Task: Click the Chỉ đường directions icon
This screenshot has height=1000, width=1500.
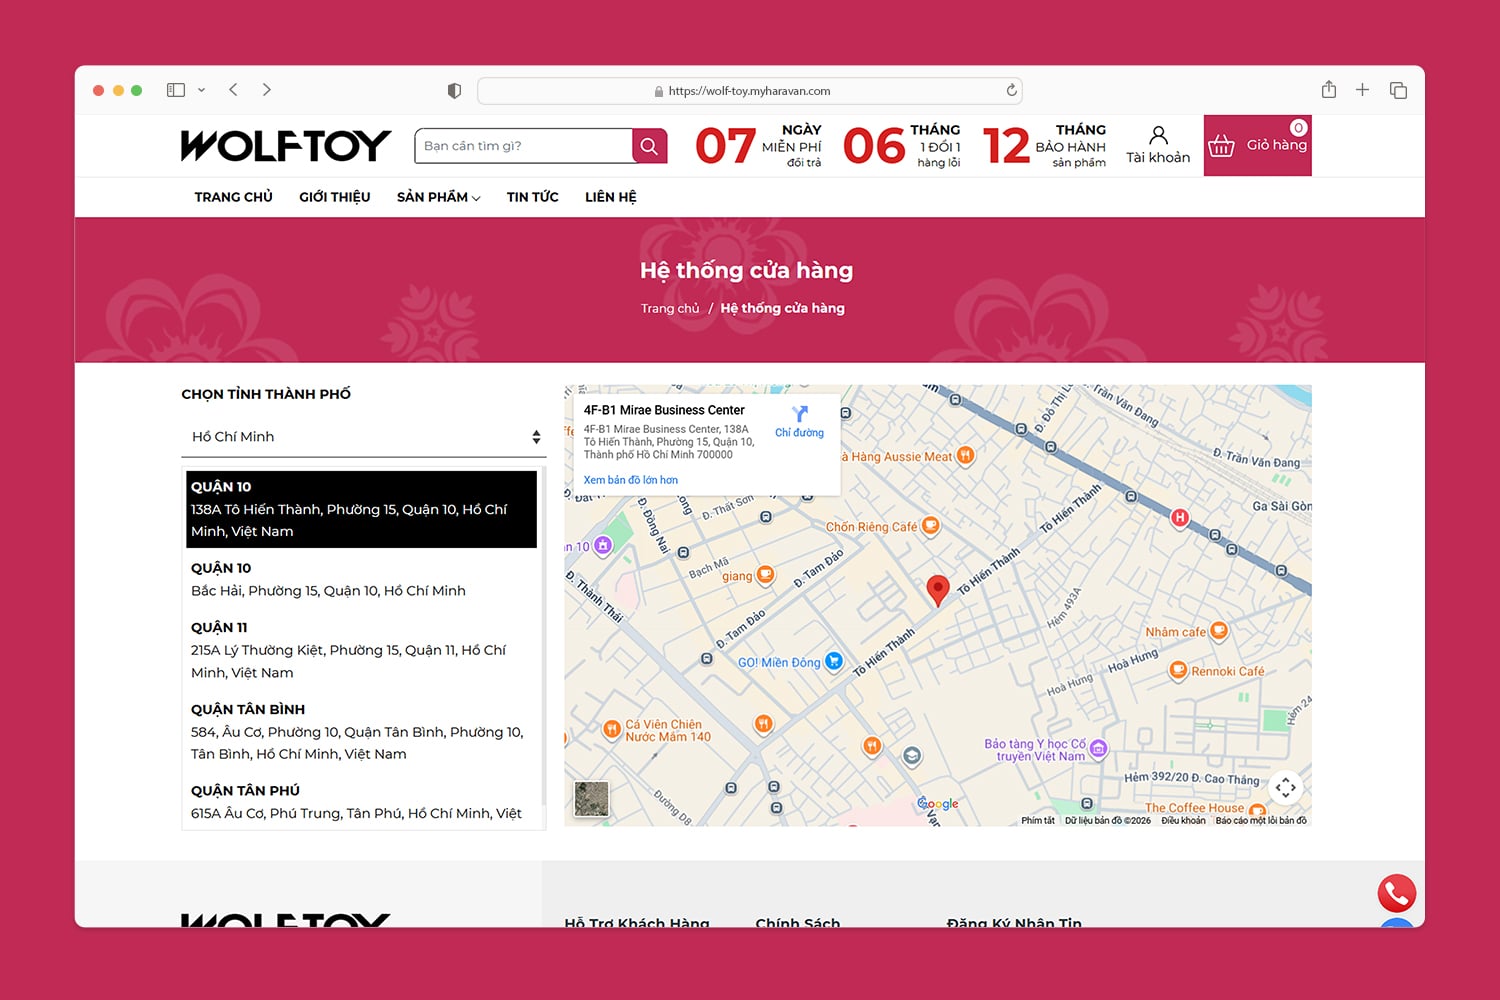Action: click(x=799, y=420)
